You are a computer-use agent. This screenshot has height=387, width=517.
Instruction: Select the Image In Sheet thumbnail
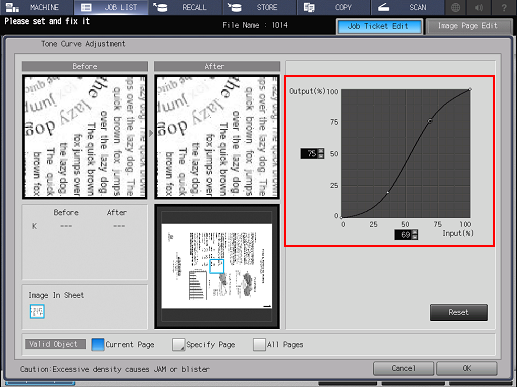(x=37, y=311)
